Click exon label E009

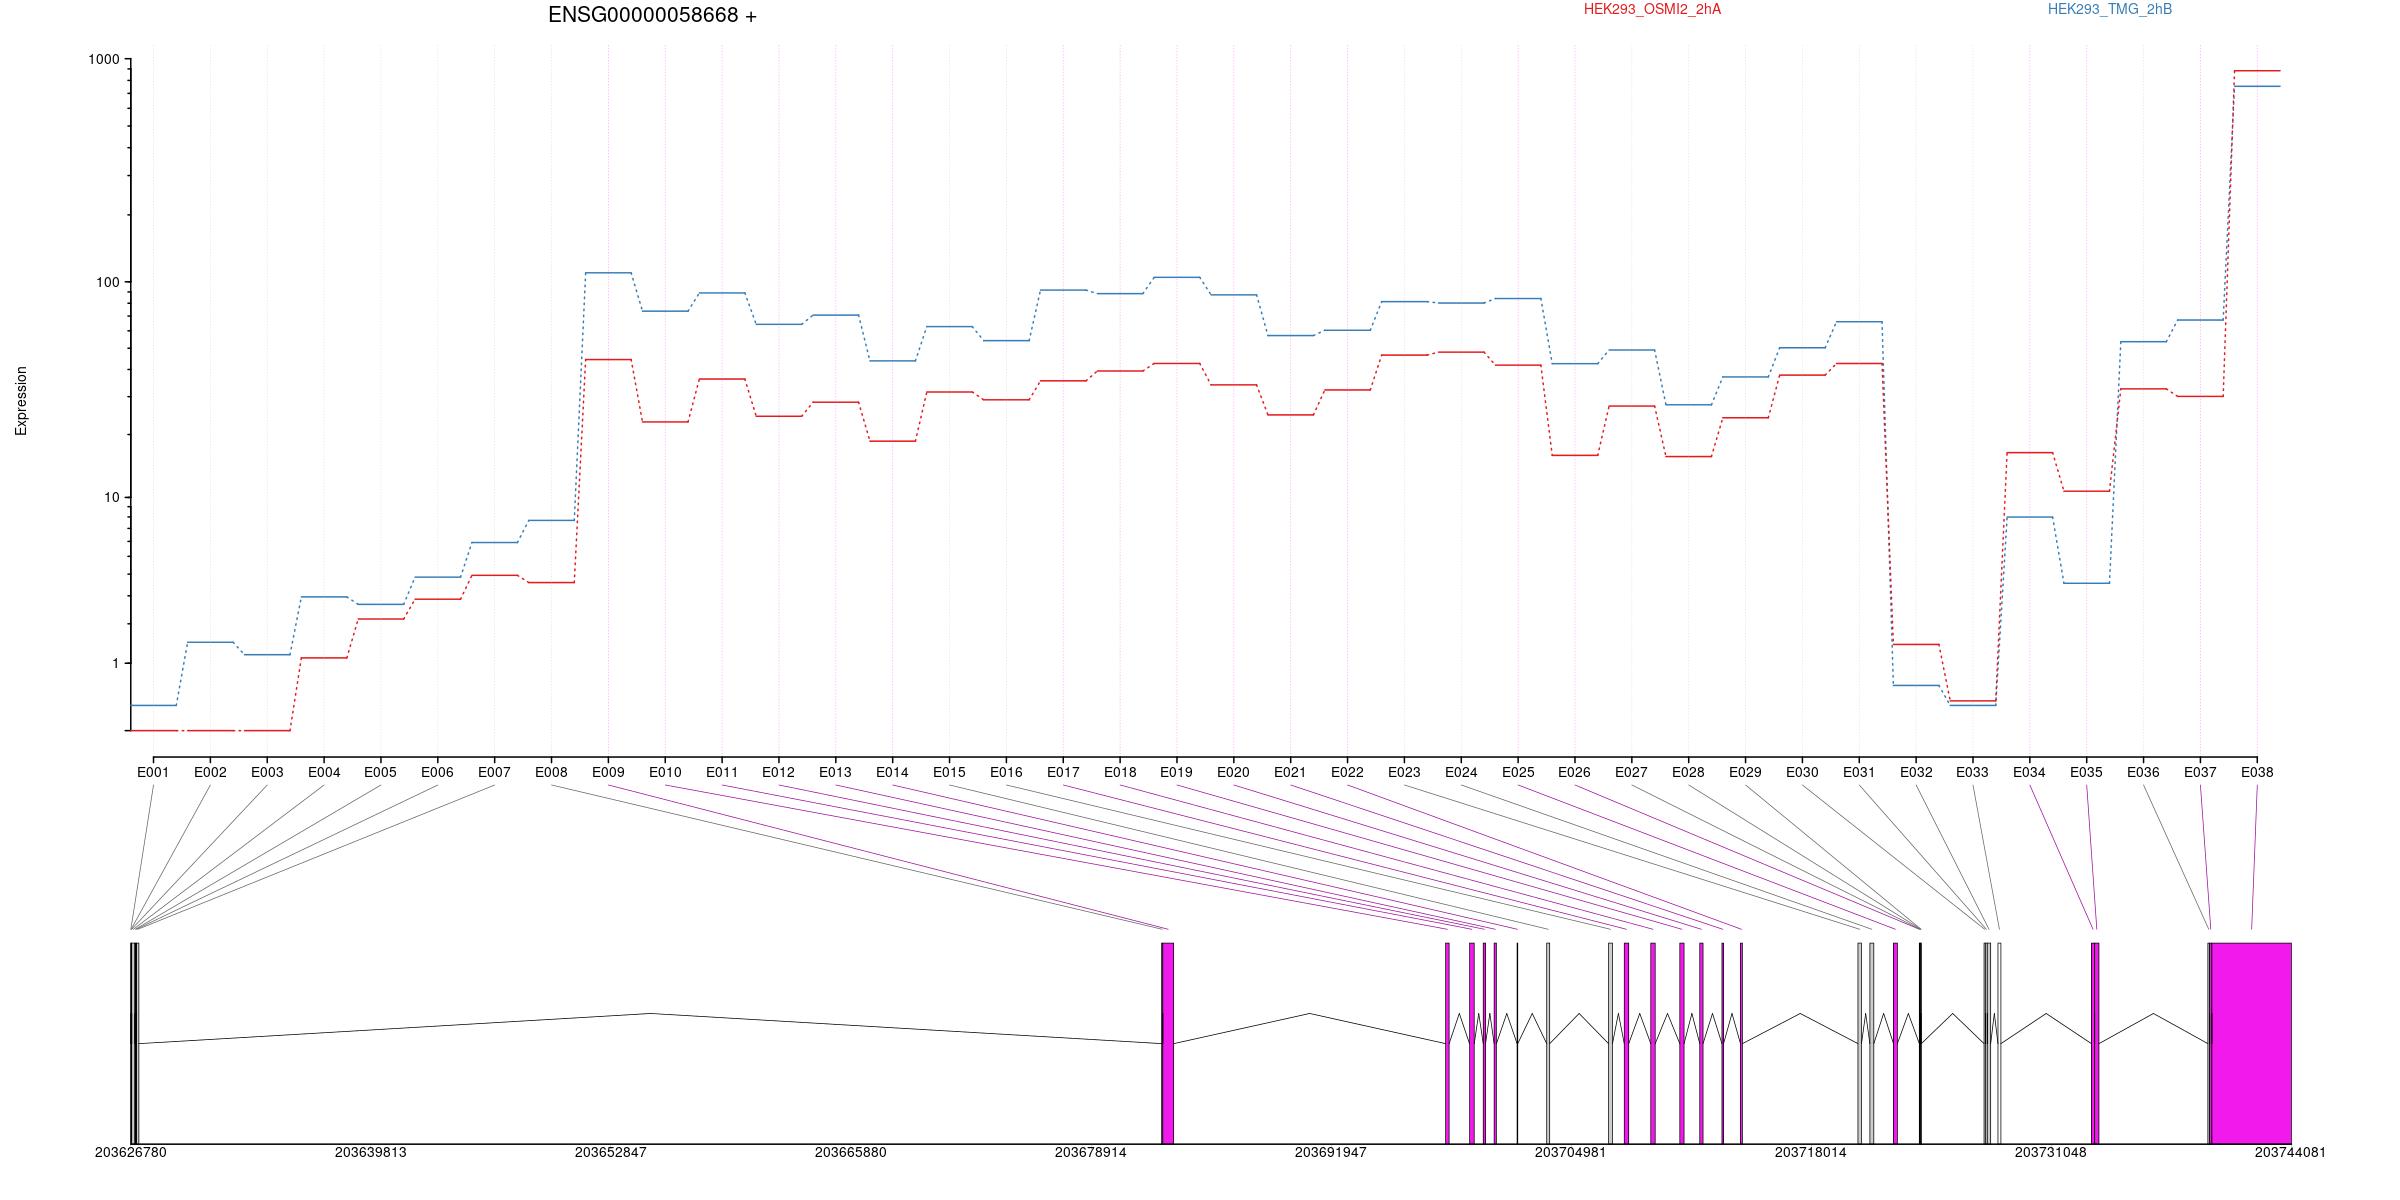[x=608, y=772]
